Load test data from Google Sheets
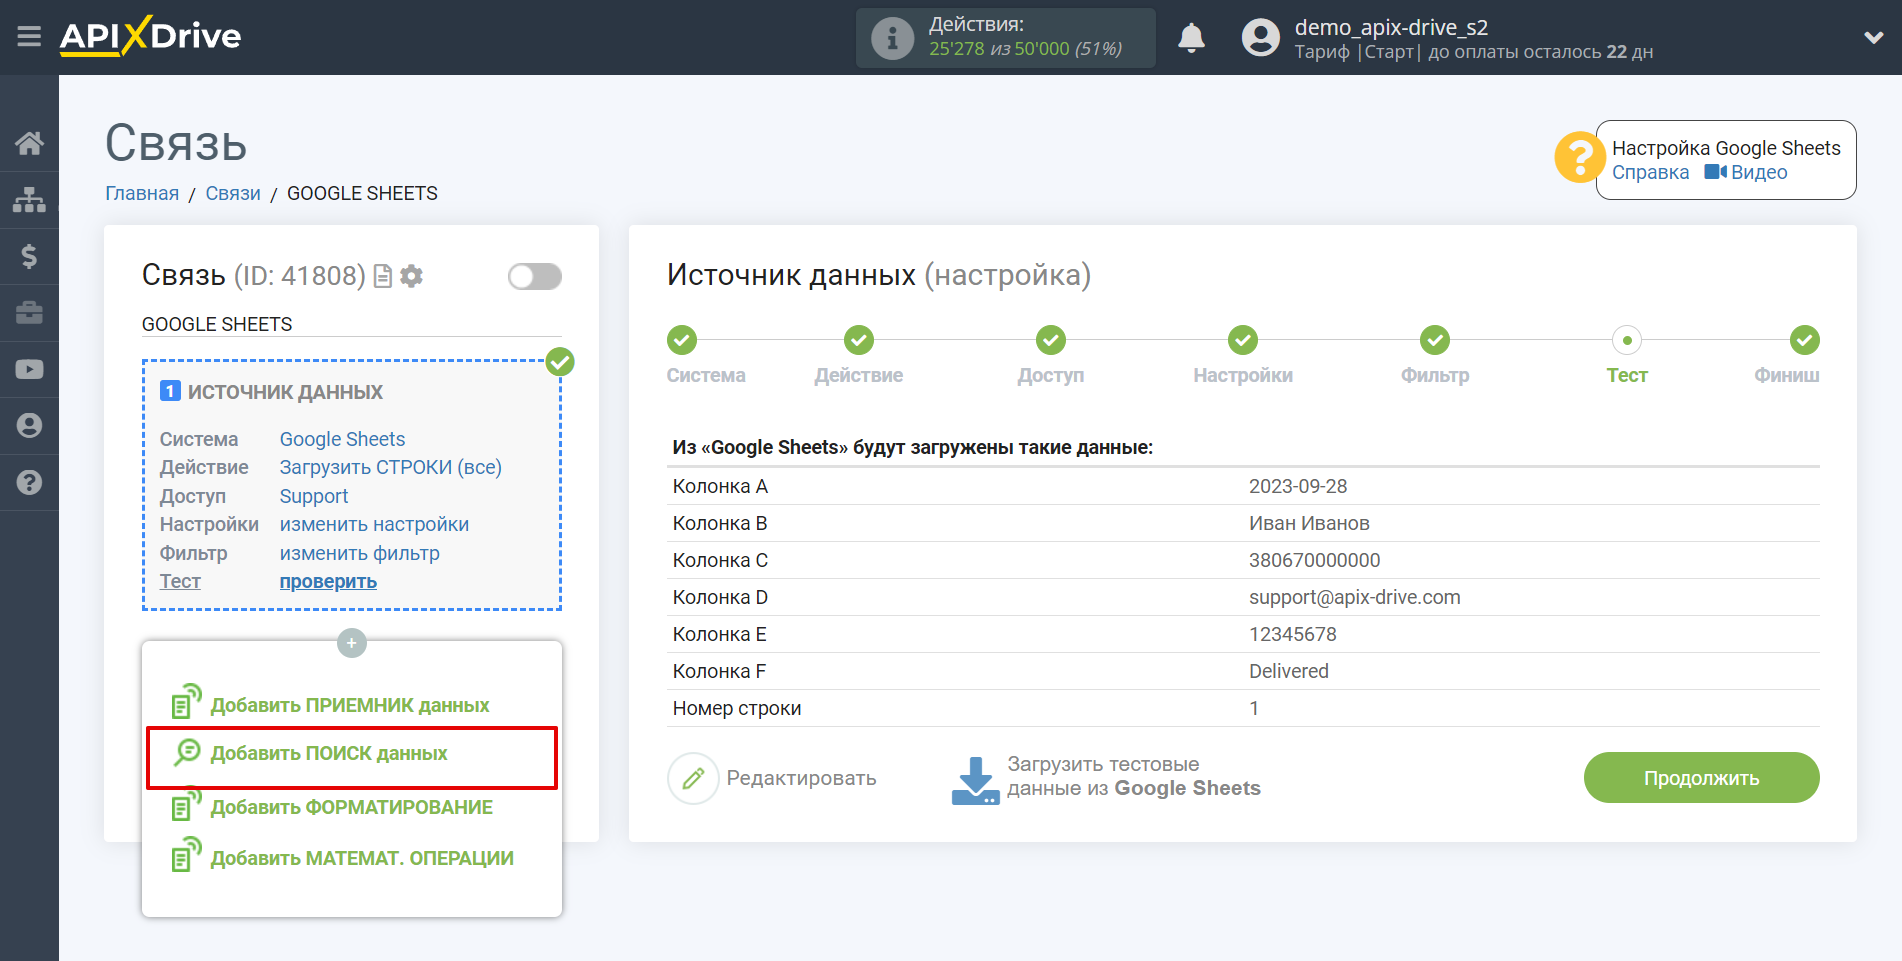 (x=1106, y=778)
